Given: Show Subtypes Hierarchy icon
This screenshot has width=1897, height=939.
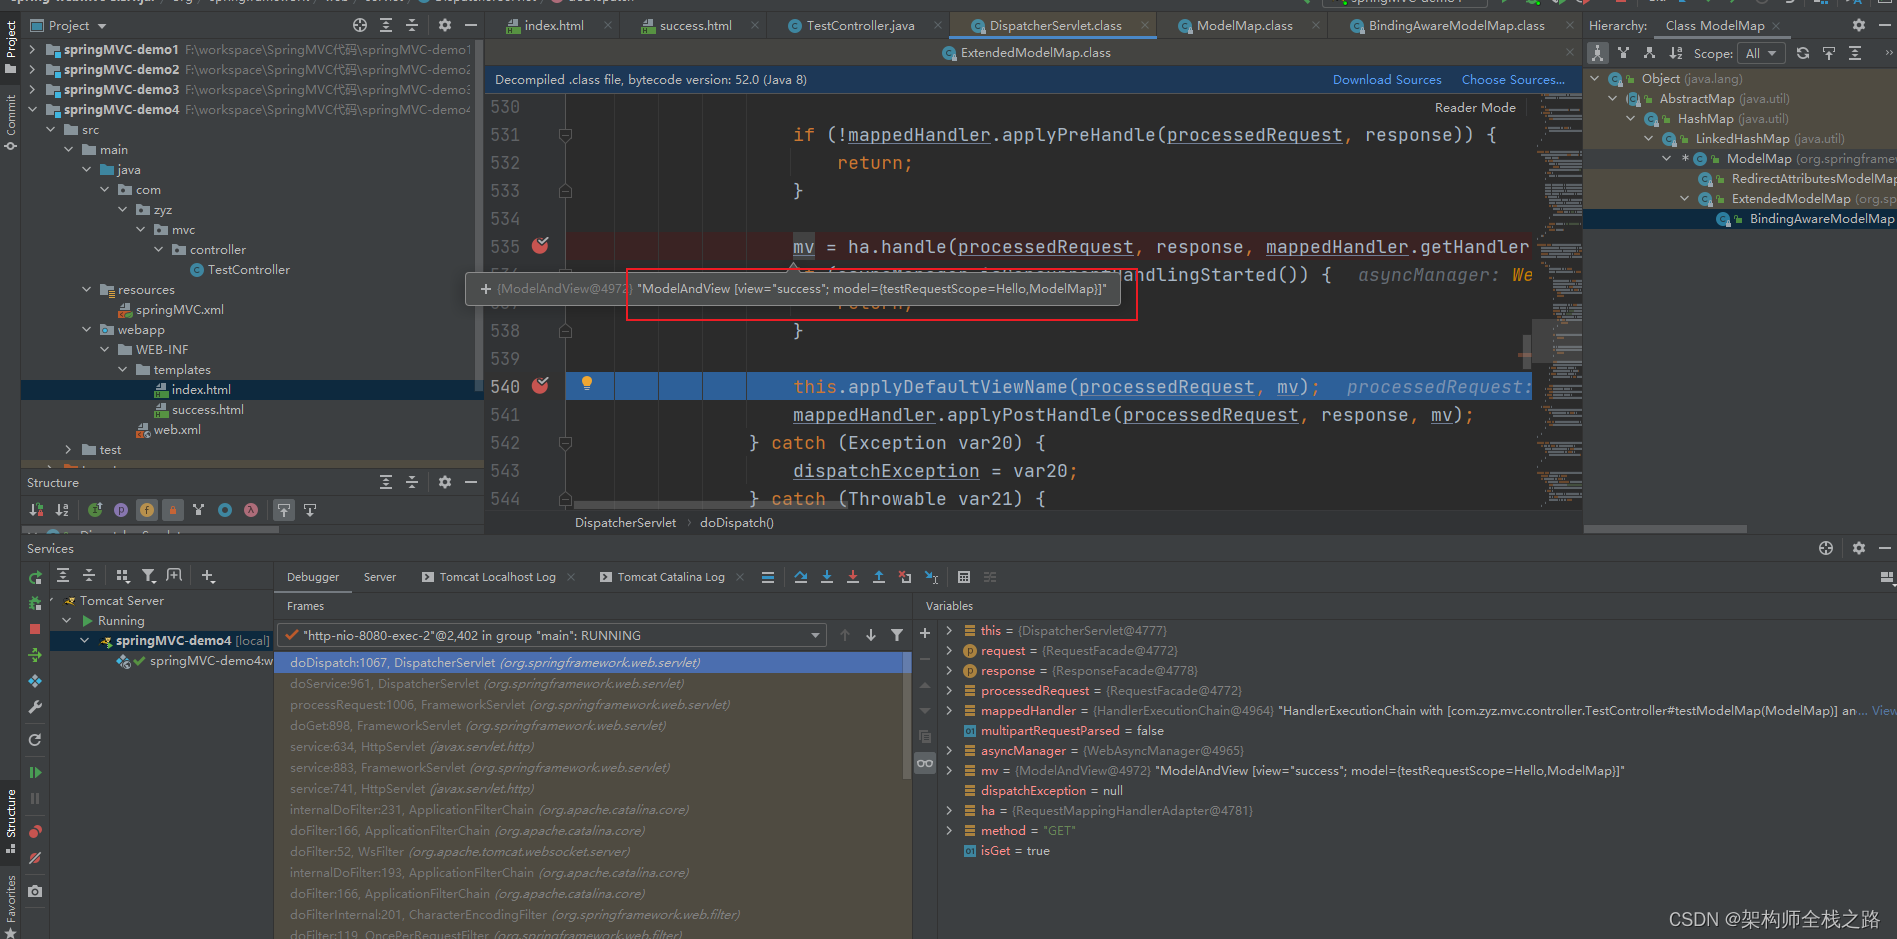Looking at the screenshot, I should (x=1649, y=53).
